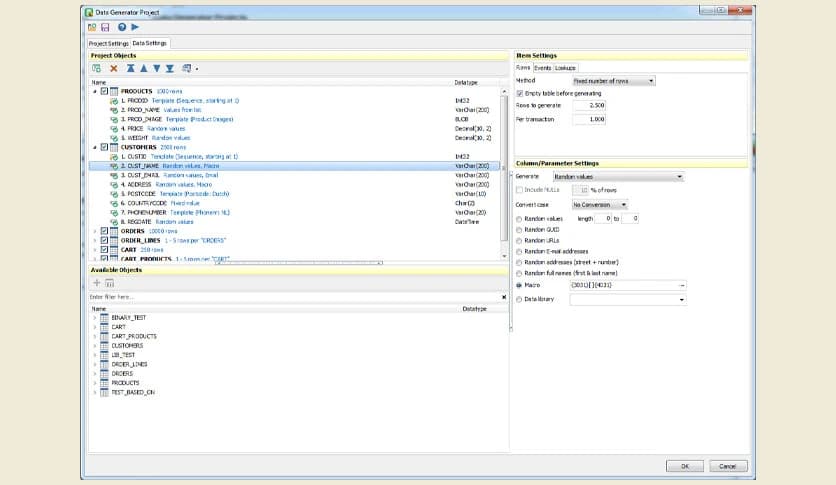Open options icon with dropdown in Project Objects toolbar
Viewport: 836px width, 485px height.
pyautogui.click(x=189, y=68)
